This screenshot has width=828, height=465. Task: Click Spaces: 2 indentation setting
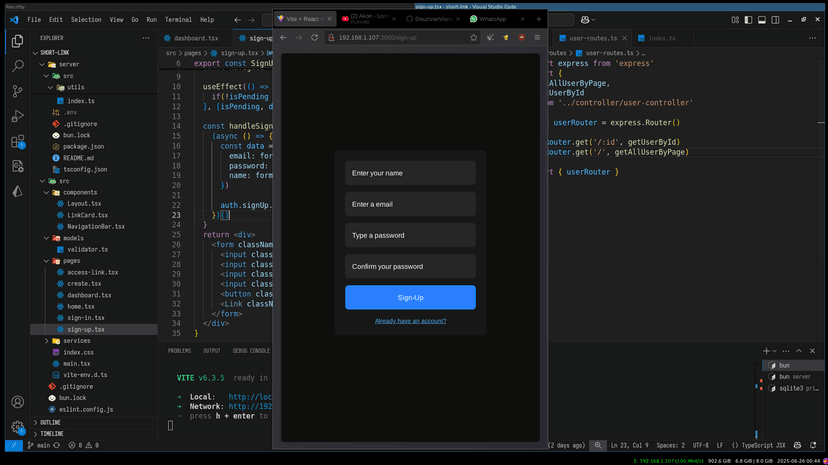671,445
